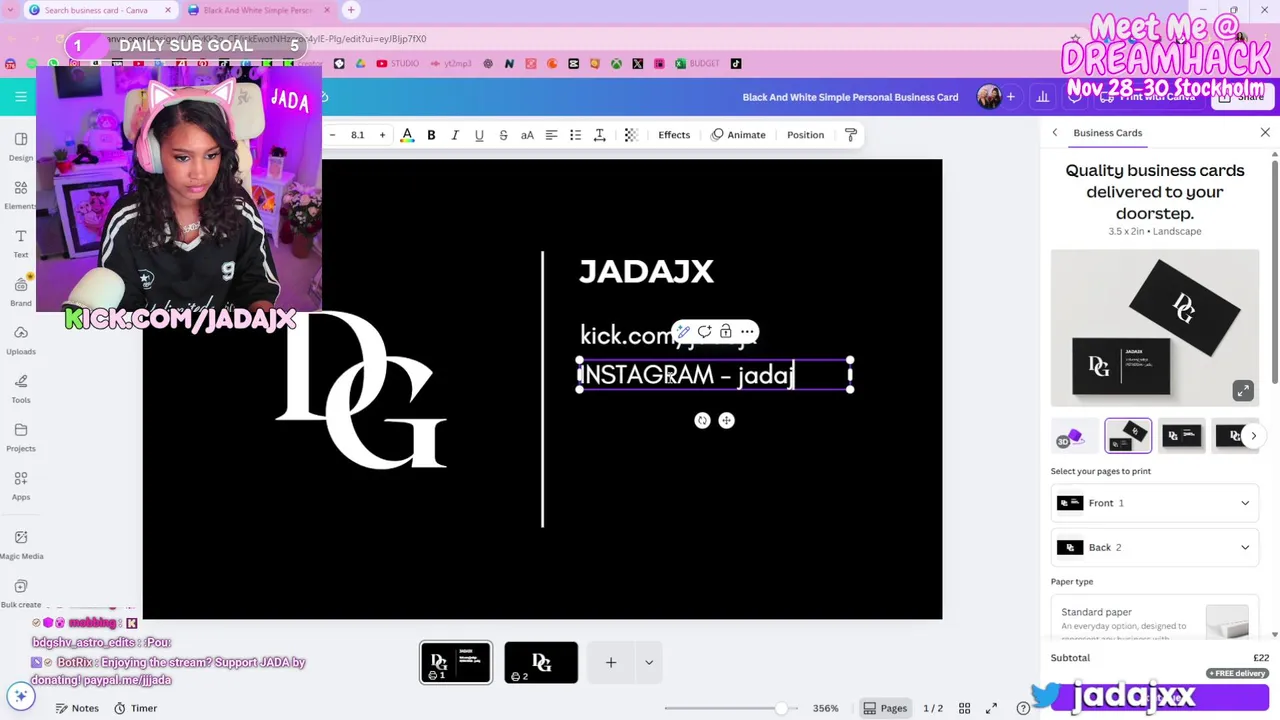This screenshot has height=720, width=1280.
Task: Open more options on floating toolbar
Action: (747, 332)
